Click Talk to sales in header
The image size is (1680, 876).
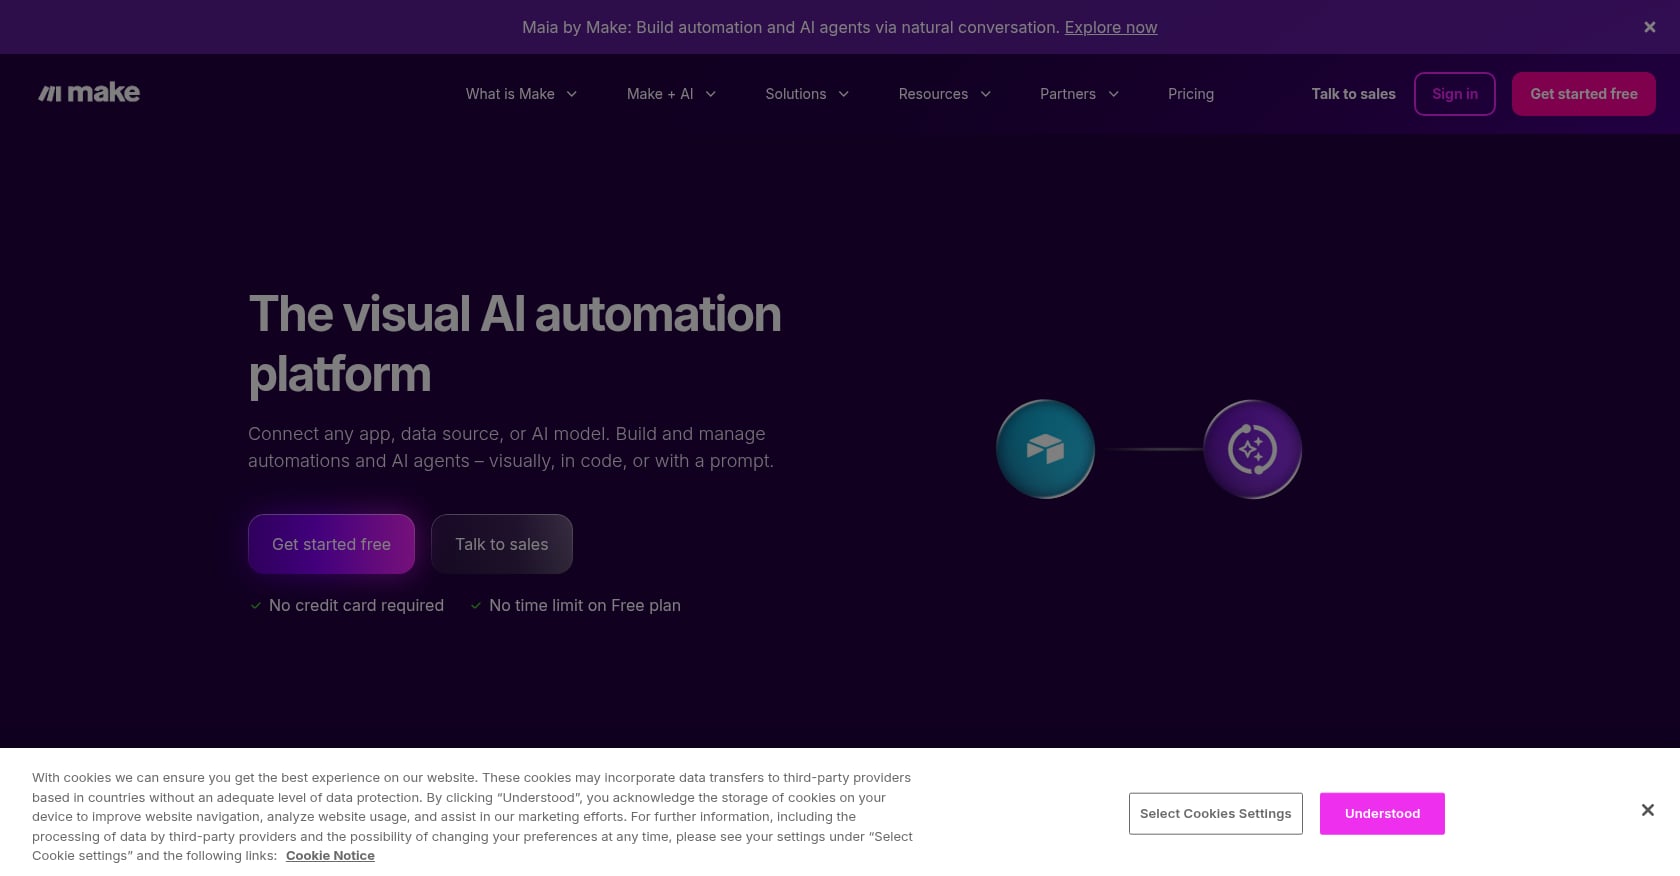point(1353,94)
